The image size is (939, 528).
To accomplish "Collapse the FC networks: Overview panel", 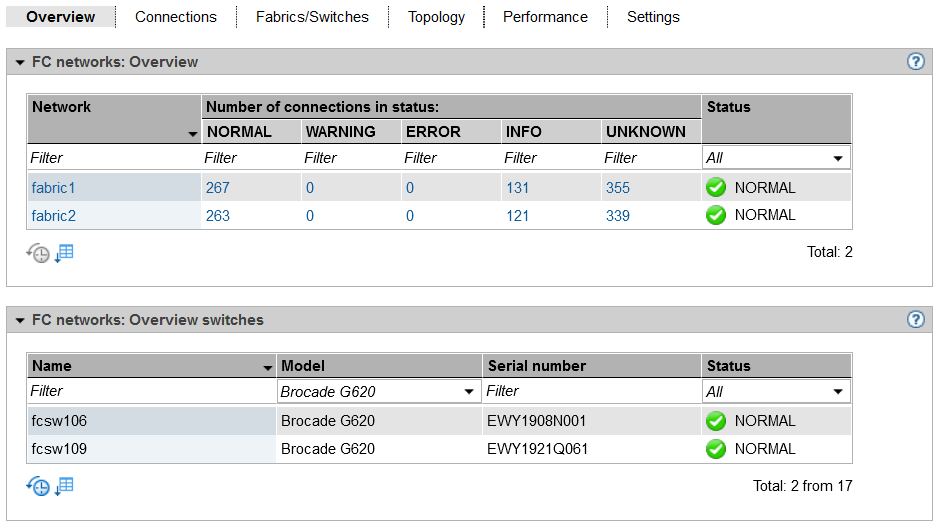I will 19,63.
